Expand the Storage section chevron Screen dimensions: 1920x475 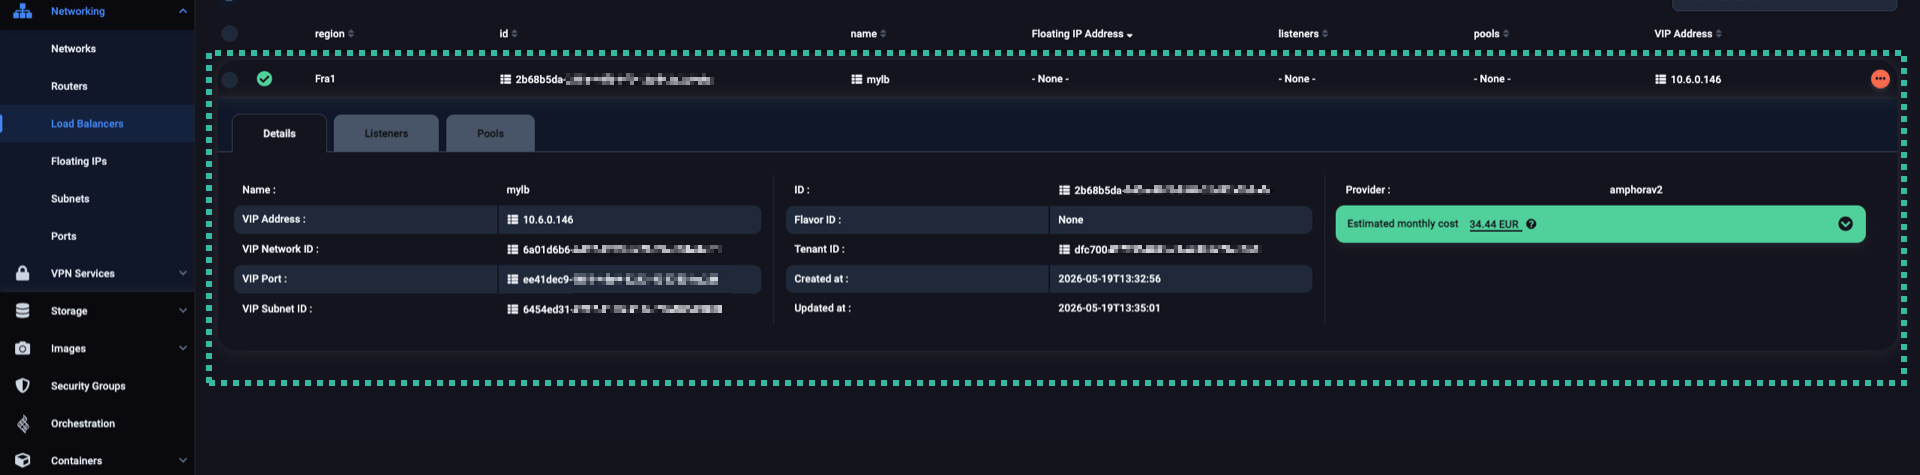(182, 311)
